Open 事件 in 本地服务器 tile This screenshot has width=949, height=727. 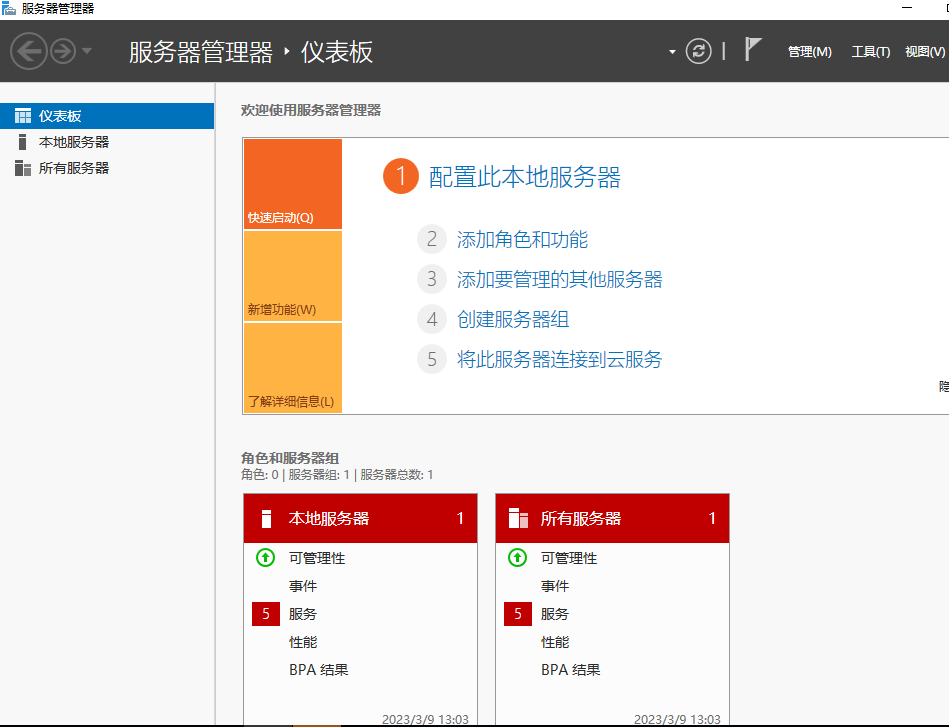point(303,586)
